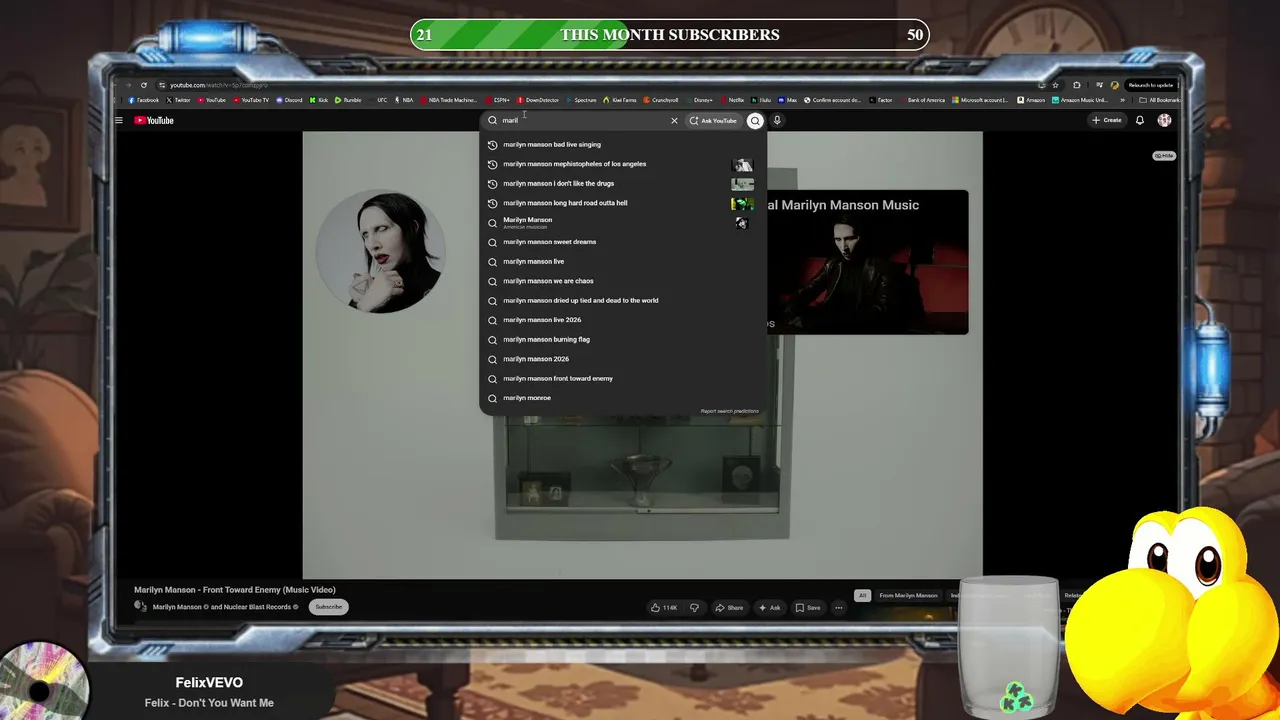The width and height of the screenshot is (1280, 720).
Task: Open the notifications bell
Action: tap(1139, 120)
